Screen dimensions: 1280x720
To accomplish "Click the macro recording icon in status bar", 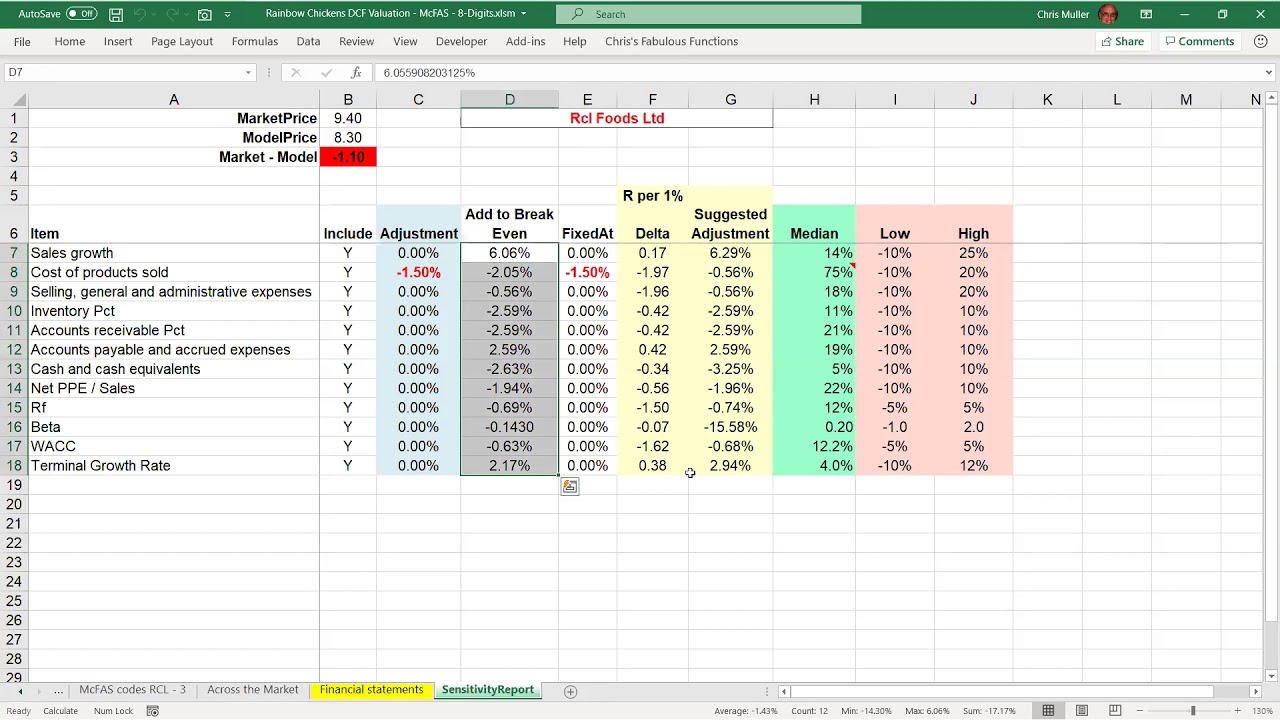I will point(153,711).
